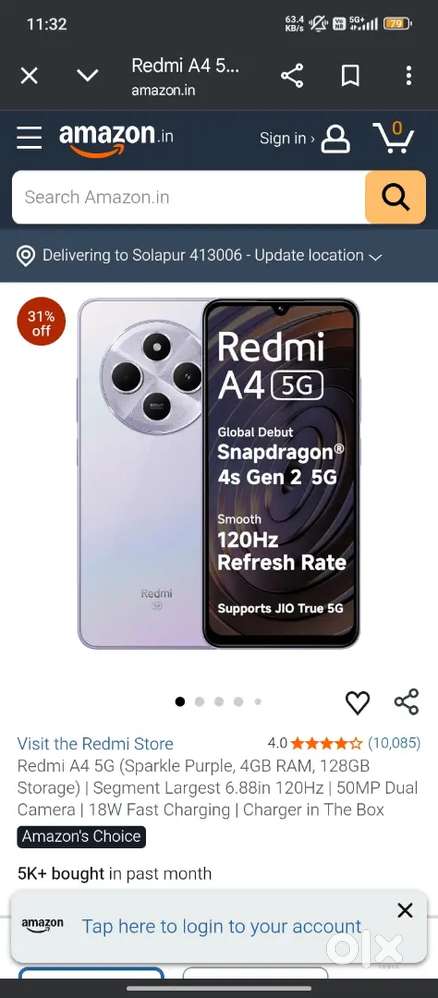Go to Amazon.in home logo
This screenshot has height=998, width=438.
click(x=116, y=138)
